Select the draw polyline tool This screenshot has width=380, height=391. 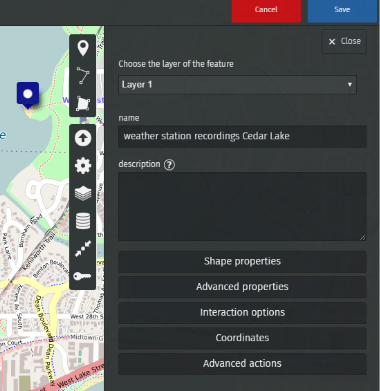(x=83, y=75)
